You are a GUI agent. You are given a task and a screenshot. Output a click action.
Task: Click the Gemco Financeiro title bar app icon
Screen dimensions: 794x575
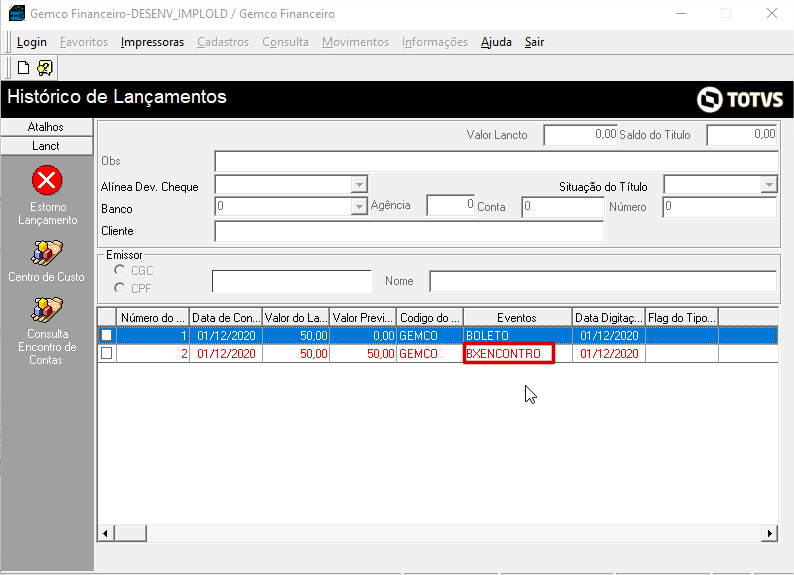(x=16, y=13)
